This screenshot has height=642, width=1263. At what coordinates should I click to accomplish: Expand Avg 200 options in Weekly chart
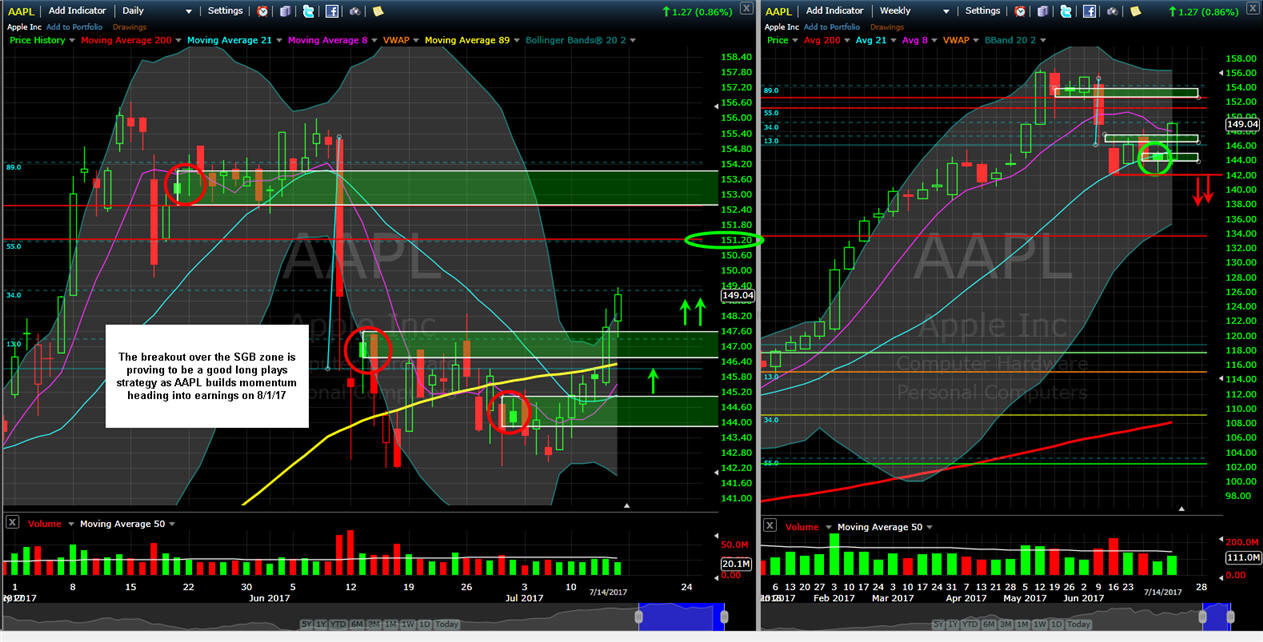pos(847,40)
